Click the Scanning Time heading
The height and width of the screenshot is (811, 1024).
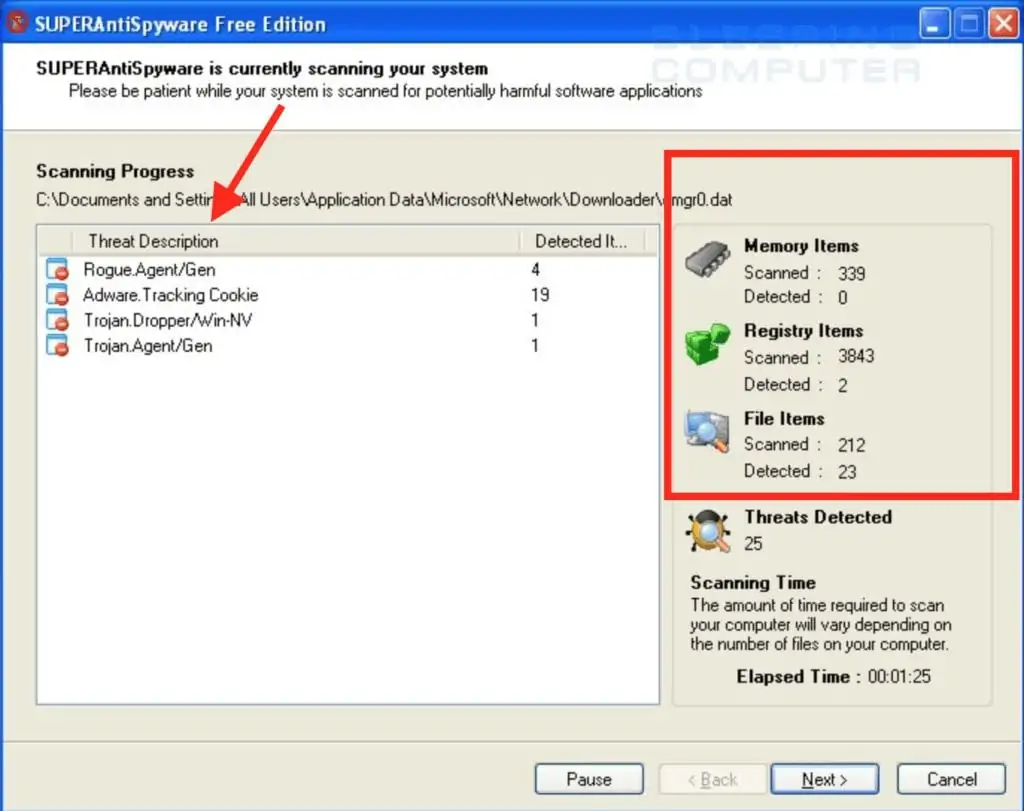click(753, 582)
